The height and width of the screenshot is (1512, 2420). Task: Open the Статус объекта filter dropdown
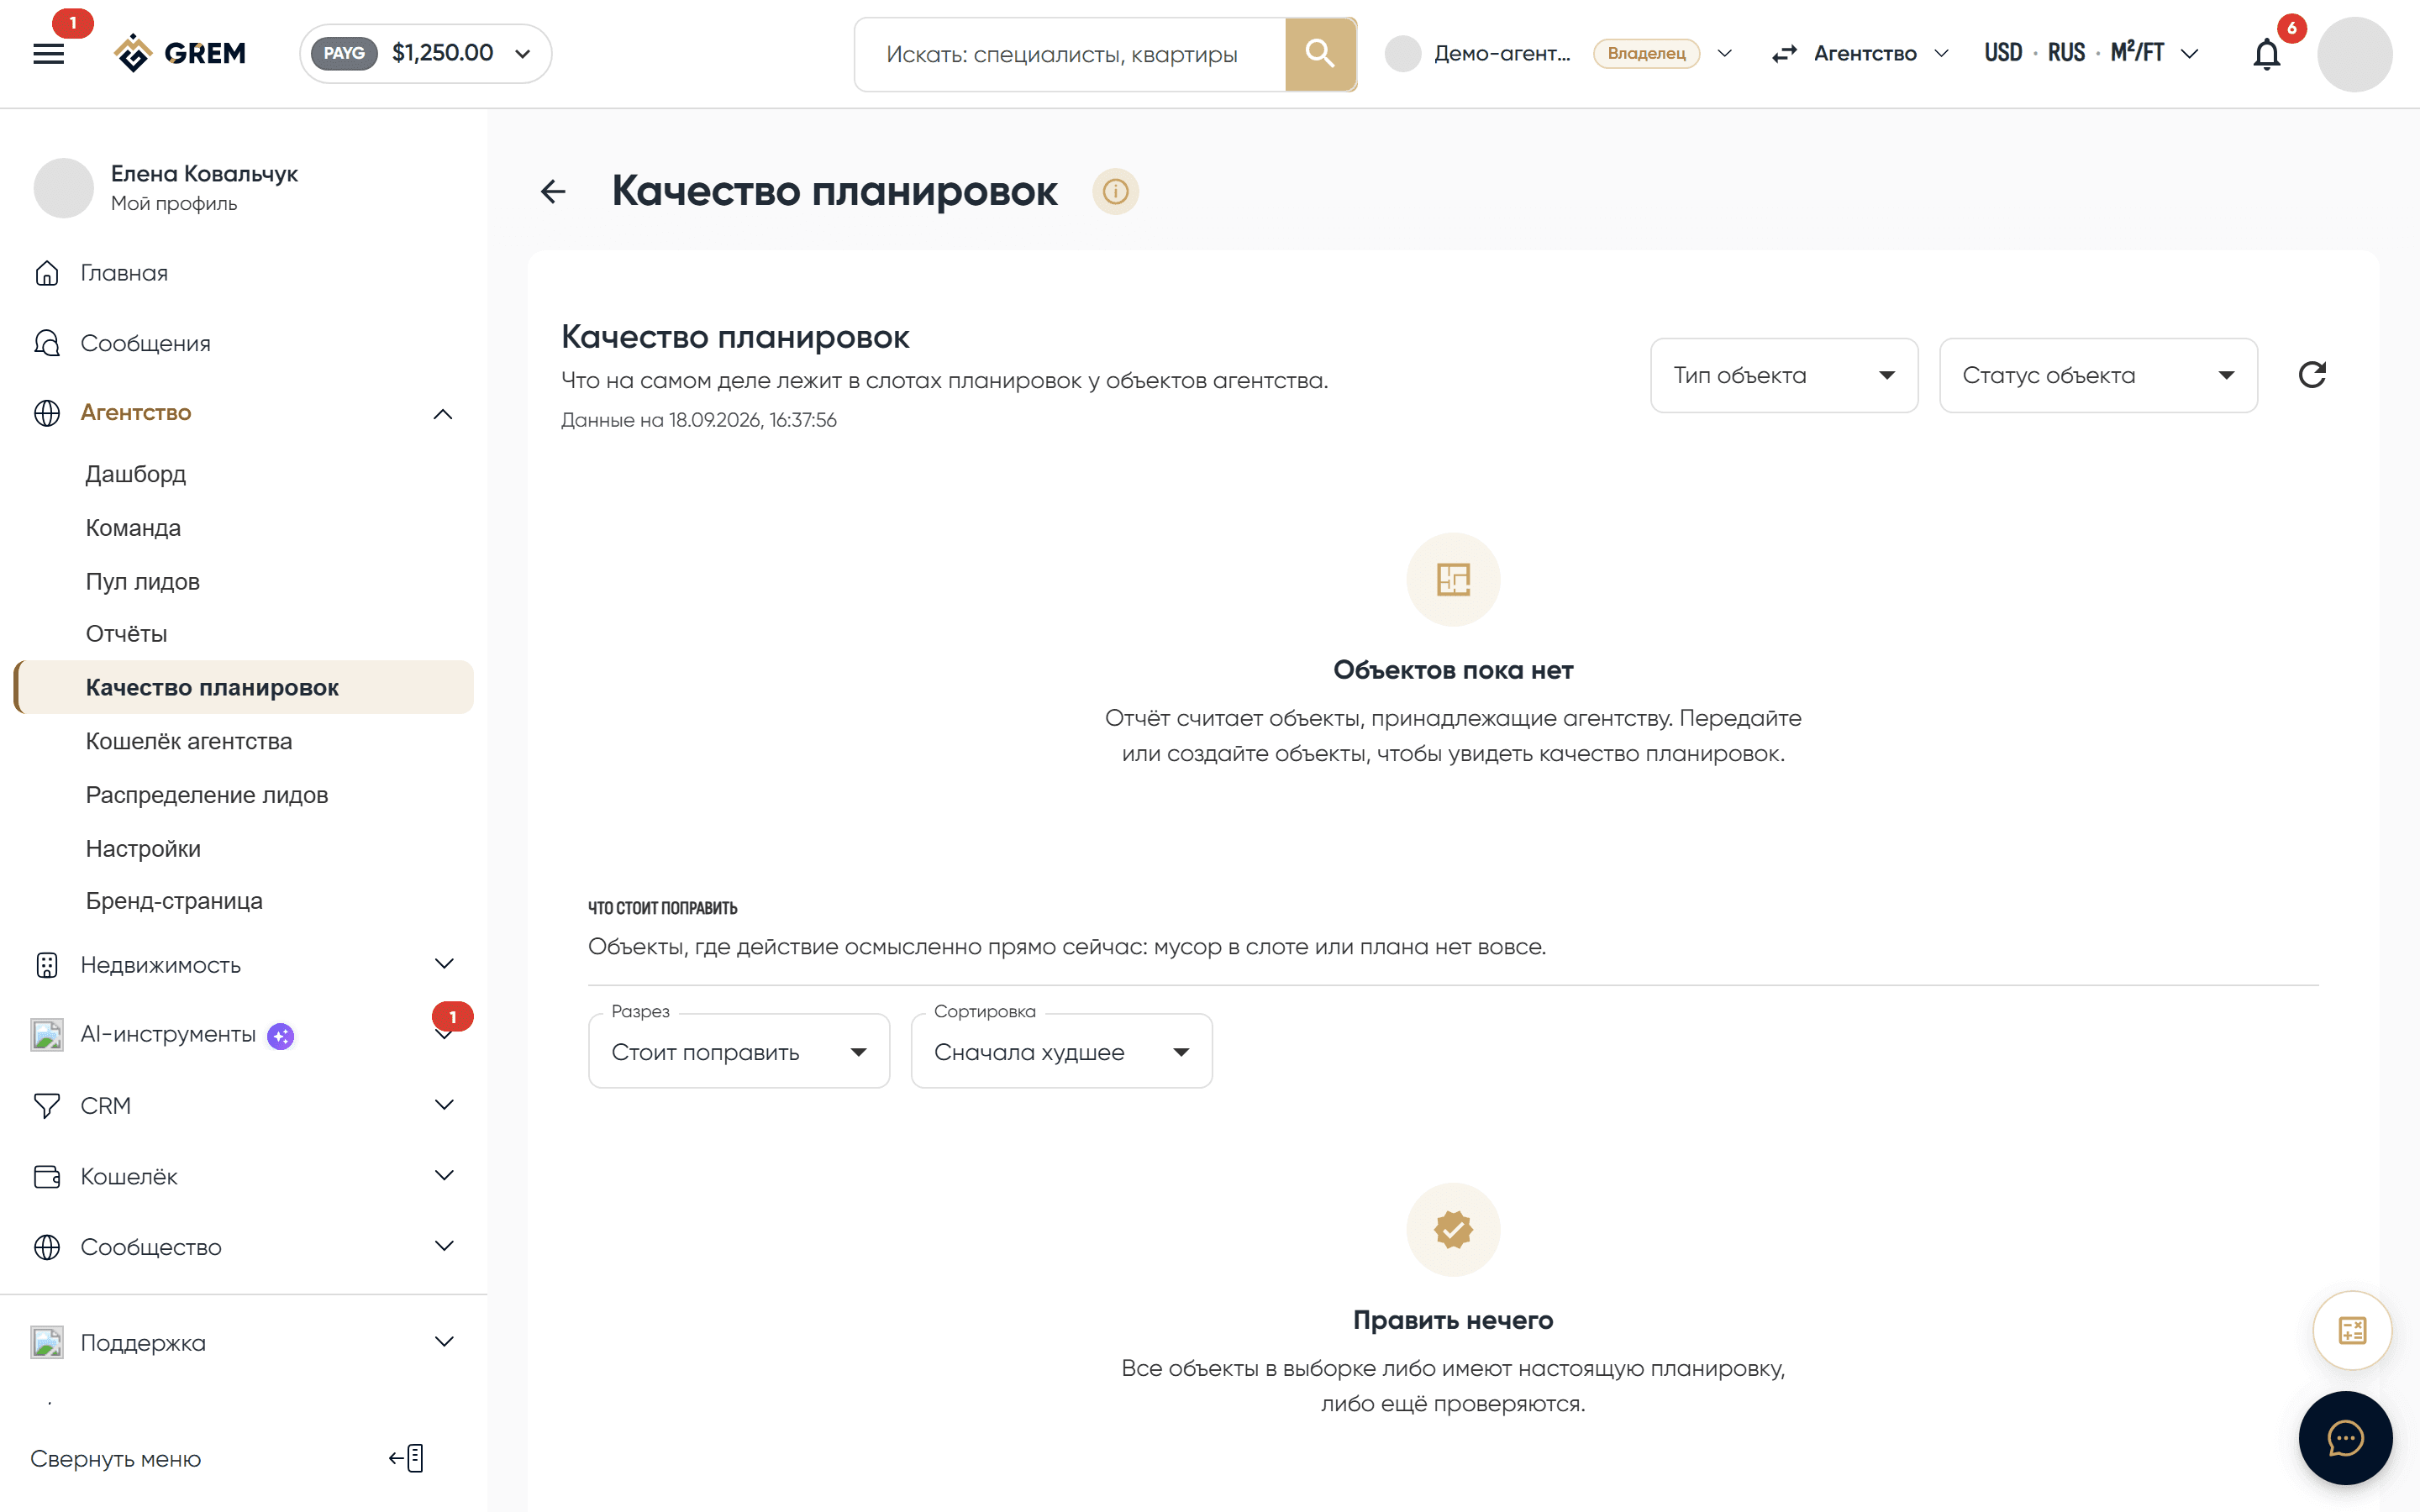[x=2098, y=375]
